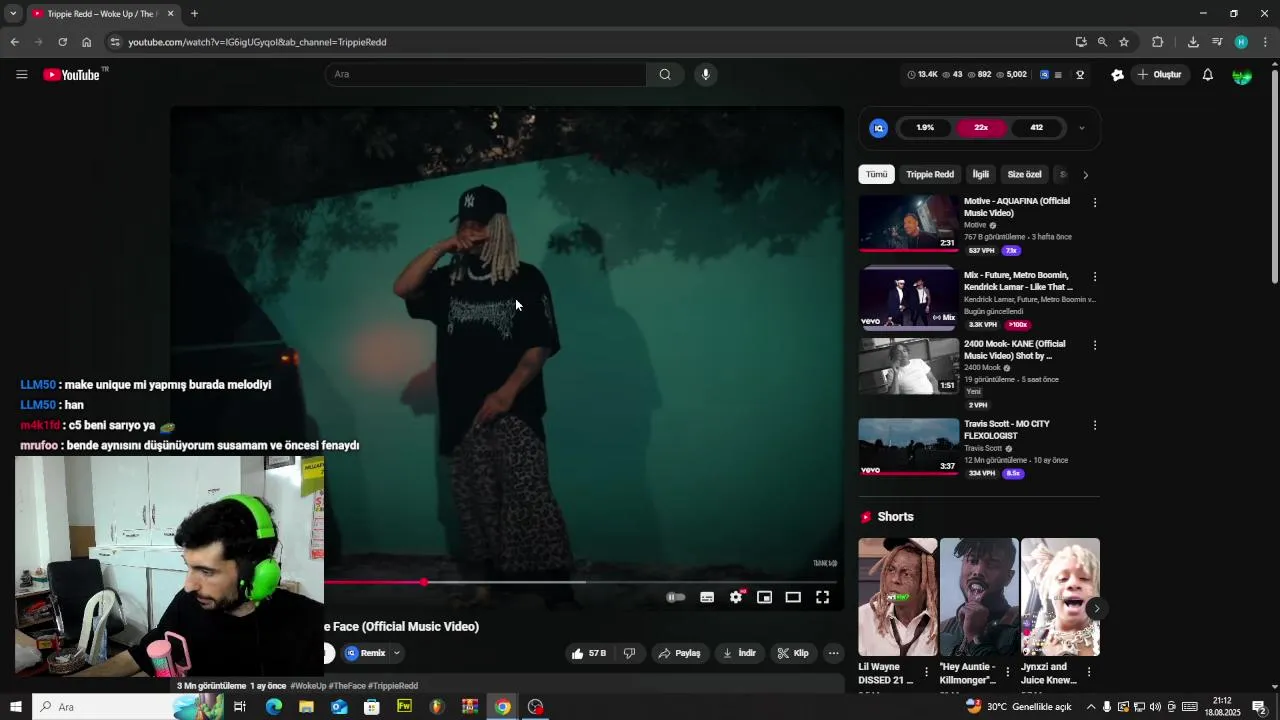The height and width of the screenshot is (720, 1280).
Task: Open options for Travis Scott MO CITY video
Action: [x=1095, y=425]
